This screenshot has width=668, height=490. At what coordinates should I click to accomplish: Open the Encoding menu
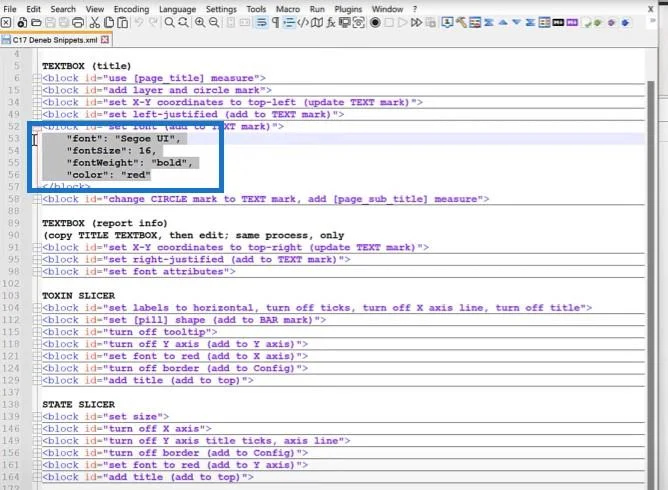[131, 9]
